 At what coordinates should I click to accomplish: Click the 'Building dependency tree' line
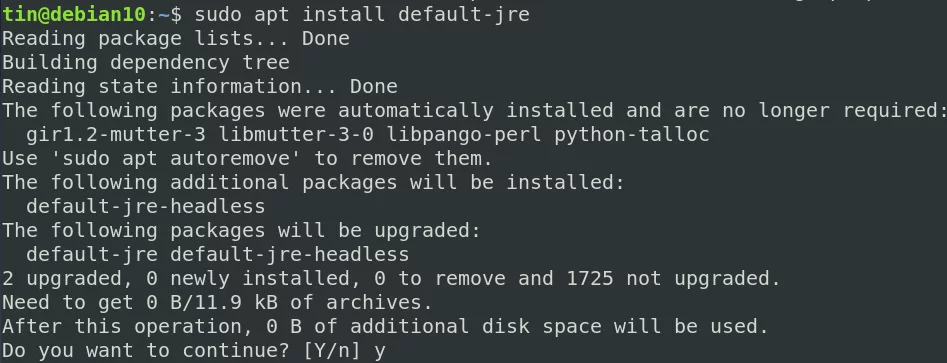[146, 62]
